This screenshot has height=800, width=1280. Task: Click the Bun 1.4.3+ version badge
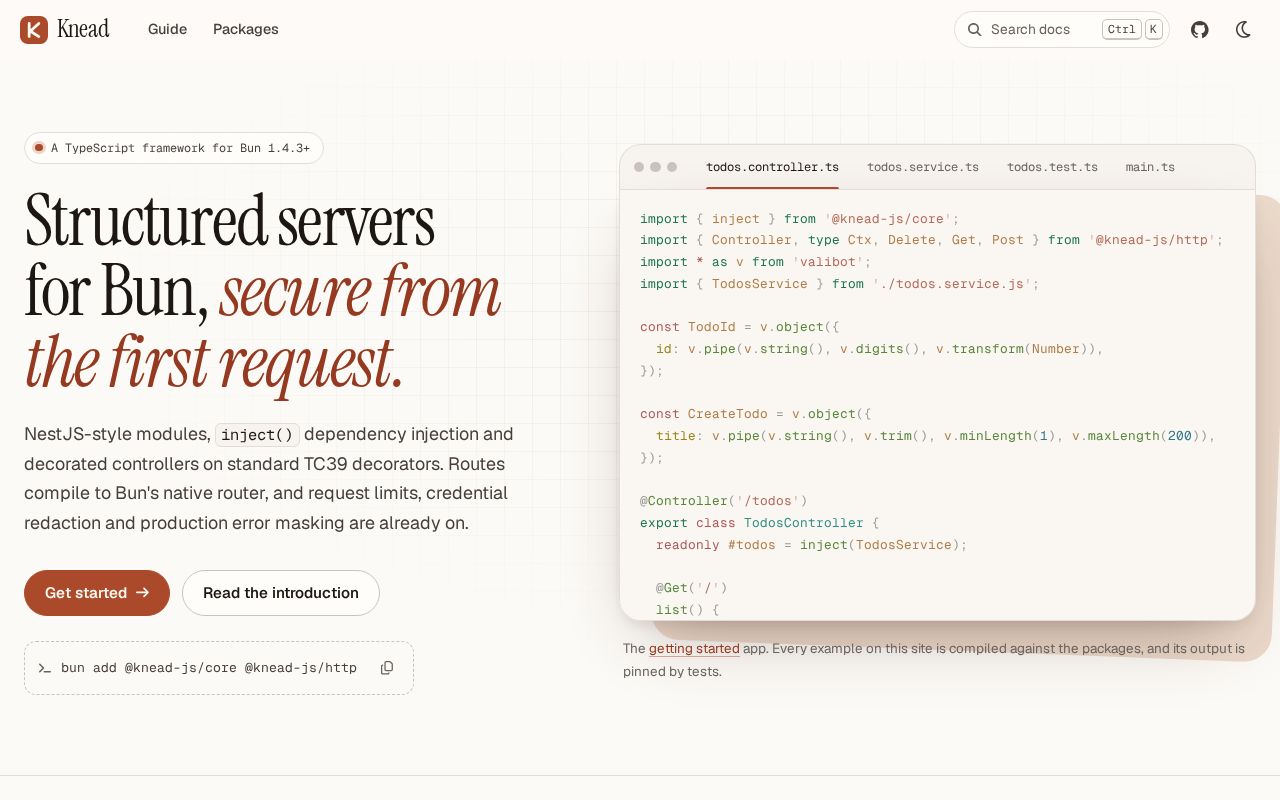[174, 148]
